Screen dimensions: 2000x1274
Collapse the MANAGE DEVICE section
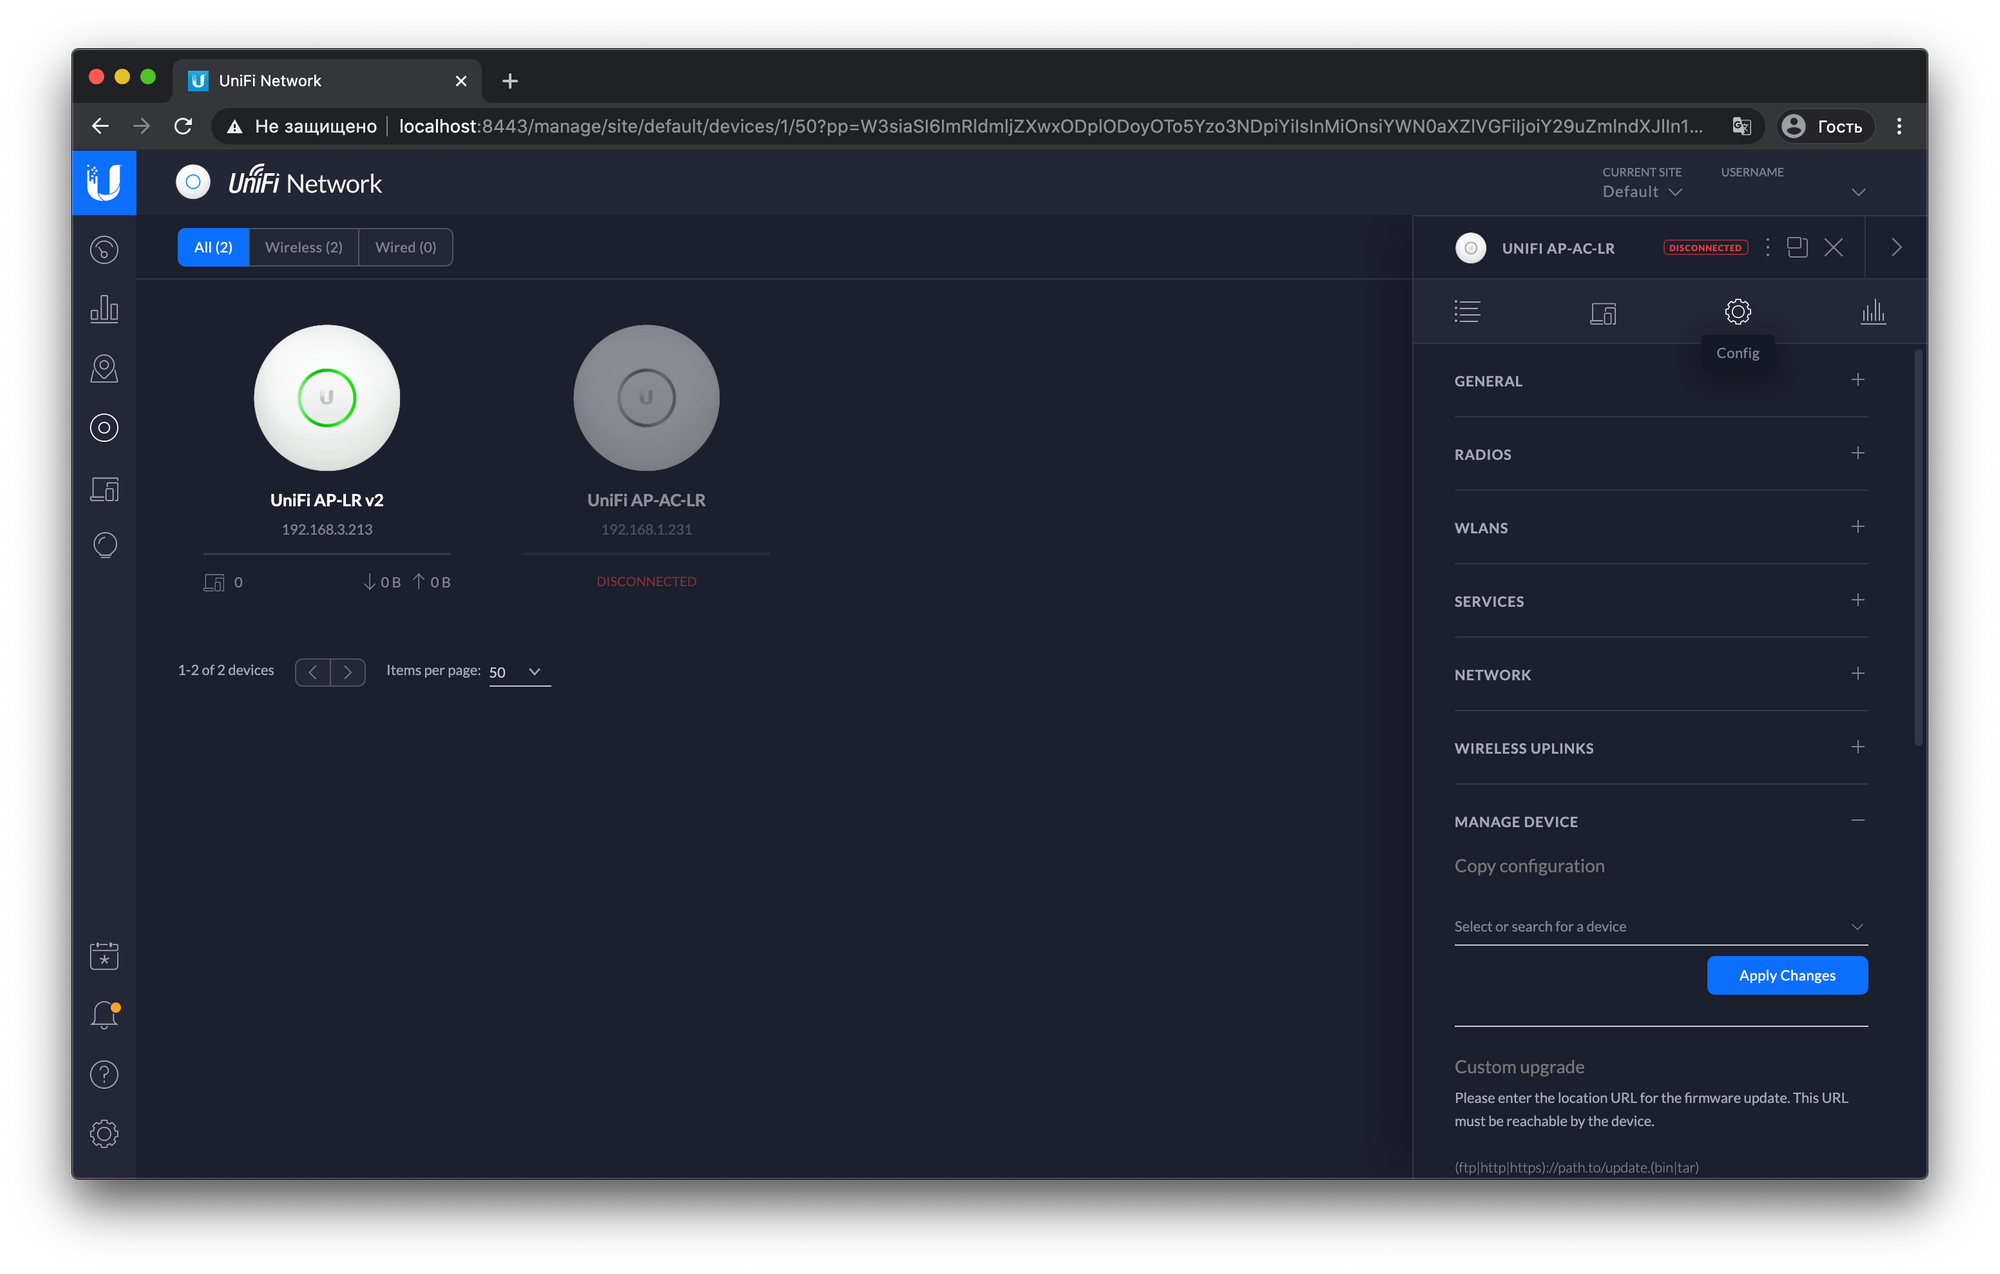[1857, 819]
